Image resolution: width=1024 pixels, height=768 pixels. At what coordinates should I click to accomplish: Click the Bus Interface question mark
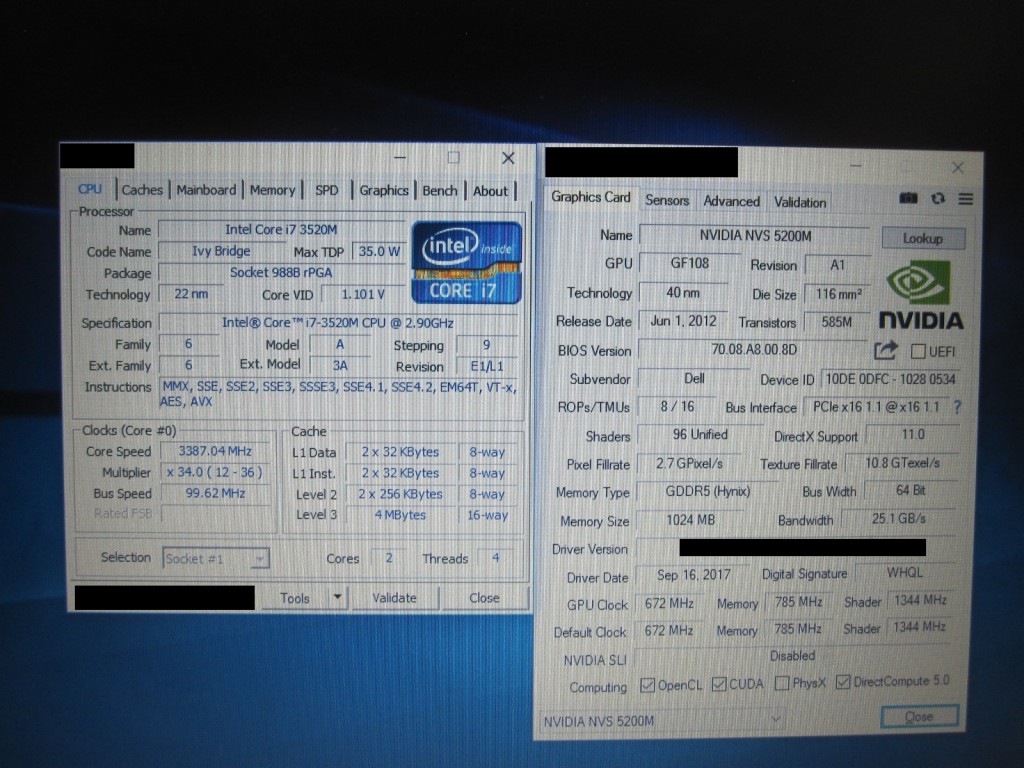coord(957,407)
